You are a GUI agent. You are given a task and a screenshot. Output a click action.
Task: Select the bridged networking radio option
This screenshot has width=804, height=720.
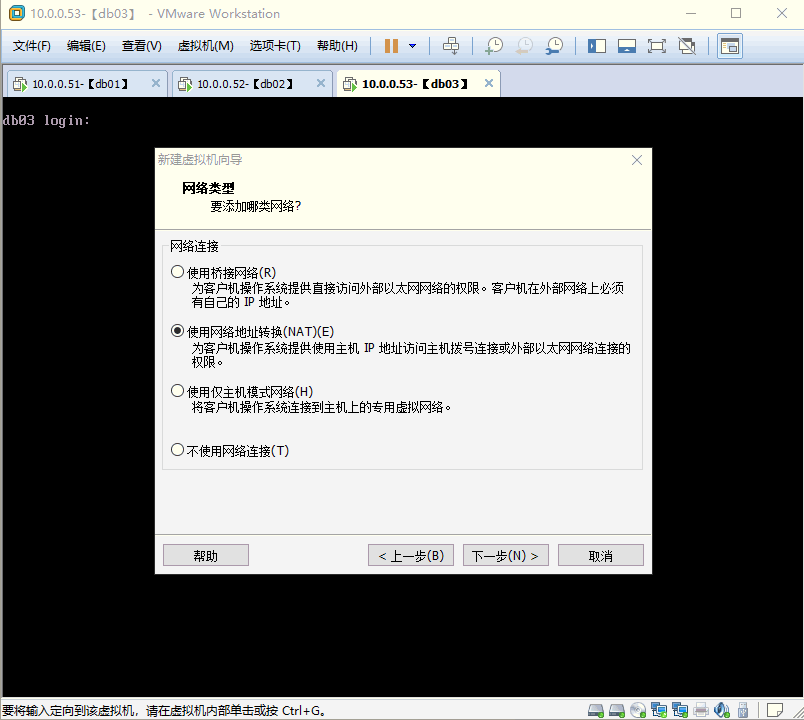177,271
